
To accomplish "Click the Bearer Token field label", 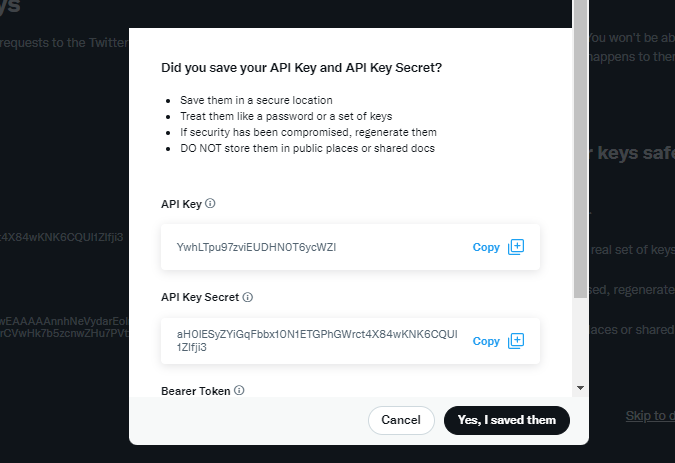I will (196, 391).
